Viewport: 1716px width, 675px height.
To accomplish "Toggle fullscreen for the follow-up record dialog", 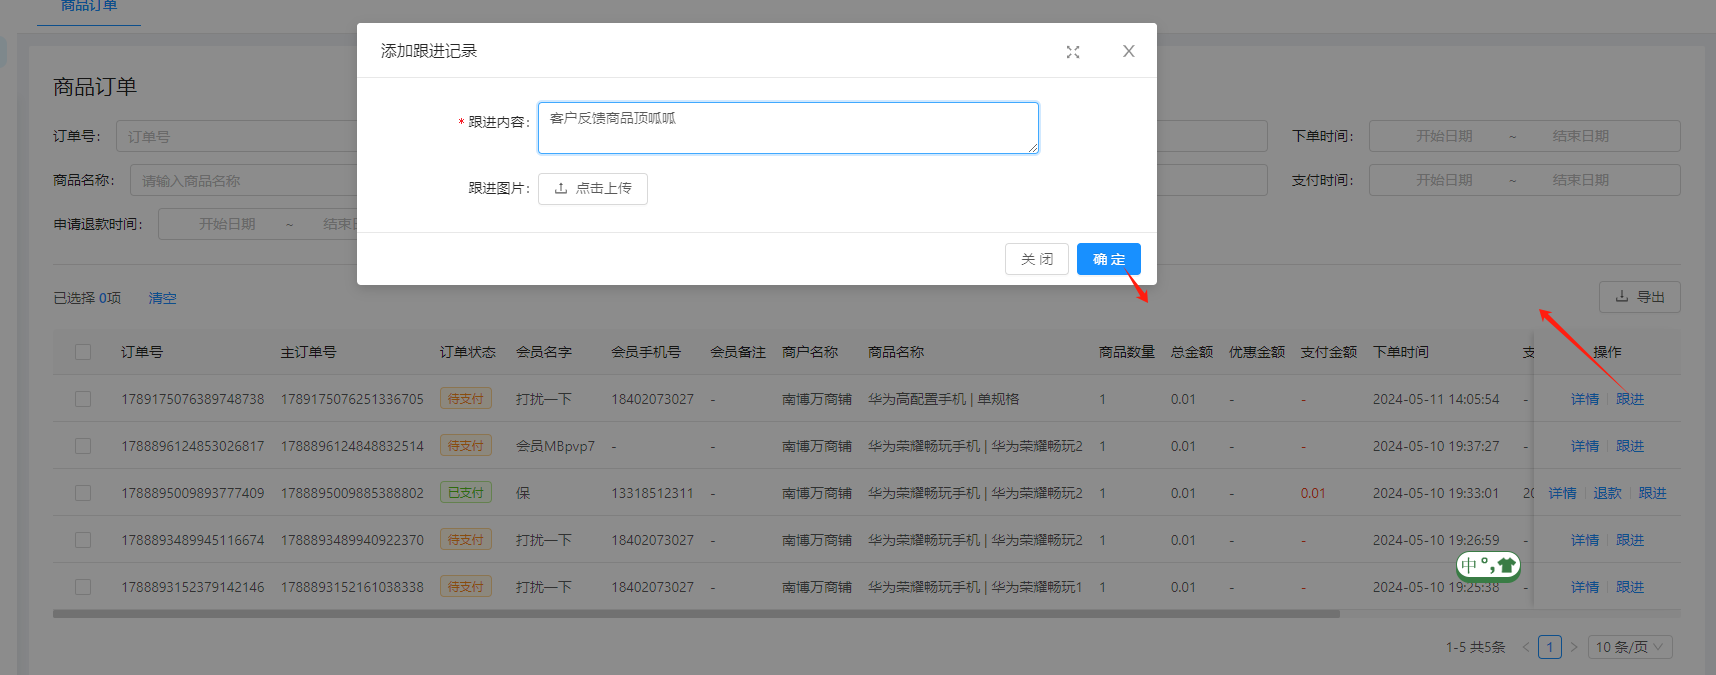I will [1073, 52].
